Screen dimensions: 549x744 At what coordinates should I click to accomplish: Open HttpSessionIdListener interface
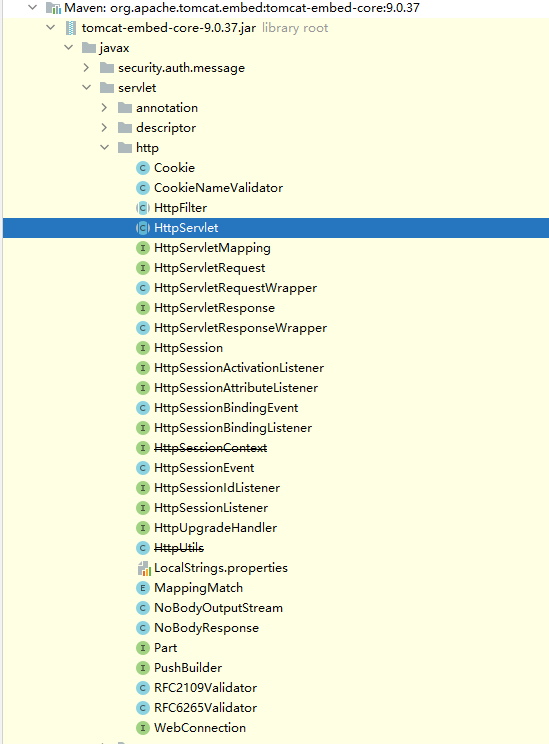click(x=217, y=488)
